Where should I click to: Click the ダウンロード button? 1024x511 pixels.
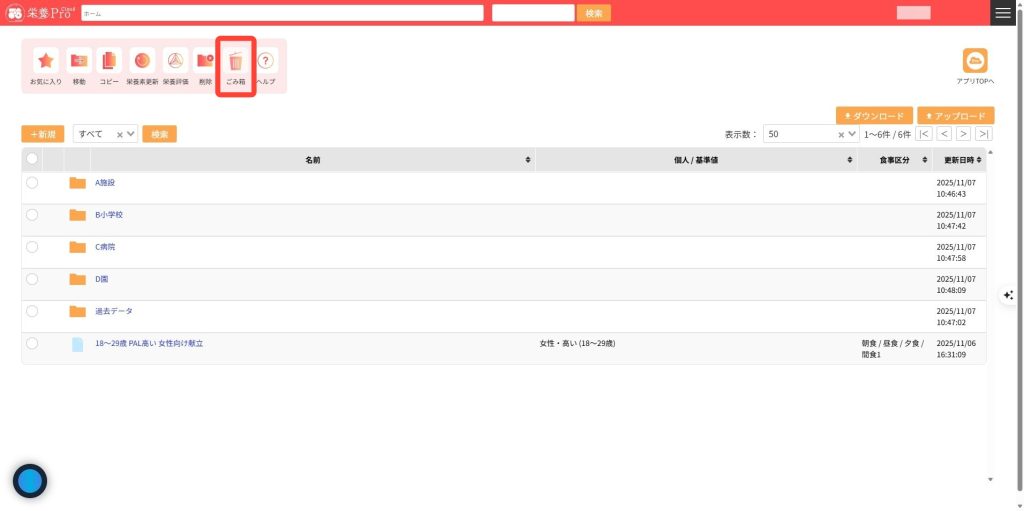[874, 116]
